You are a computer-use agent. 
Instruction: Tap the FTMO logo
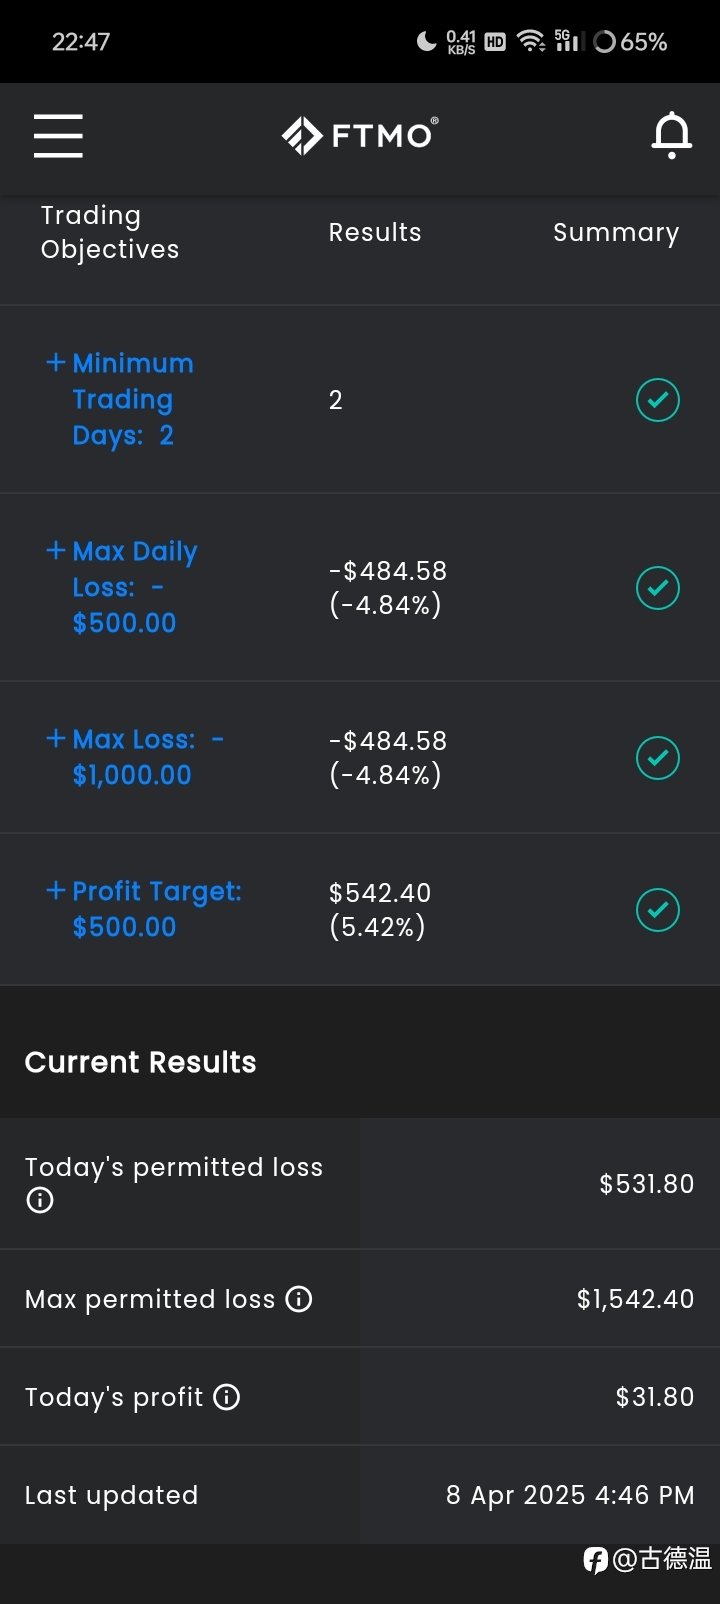[x=360, y=135]
